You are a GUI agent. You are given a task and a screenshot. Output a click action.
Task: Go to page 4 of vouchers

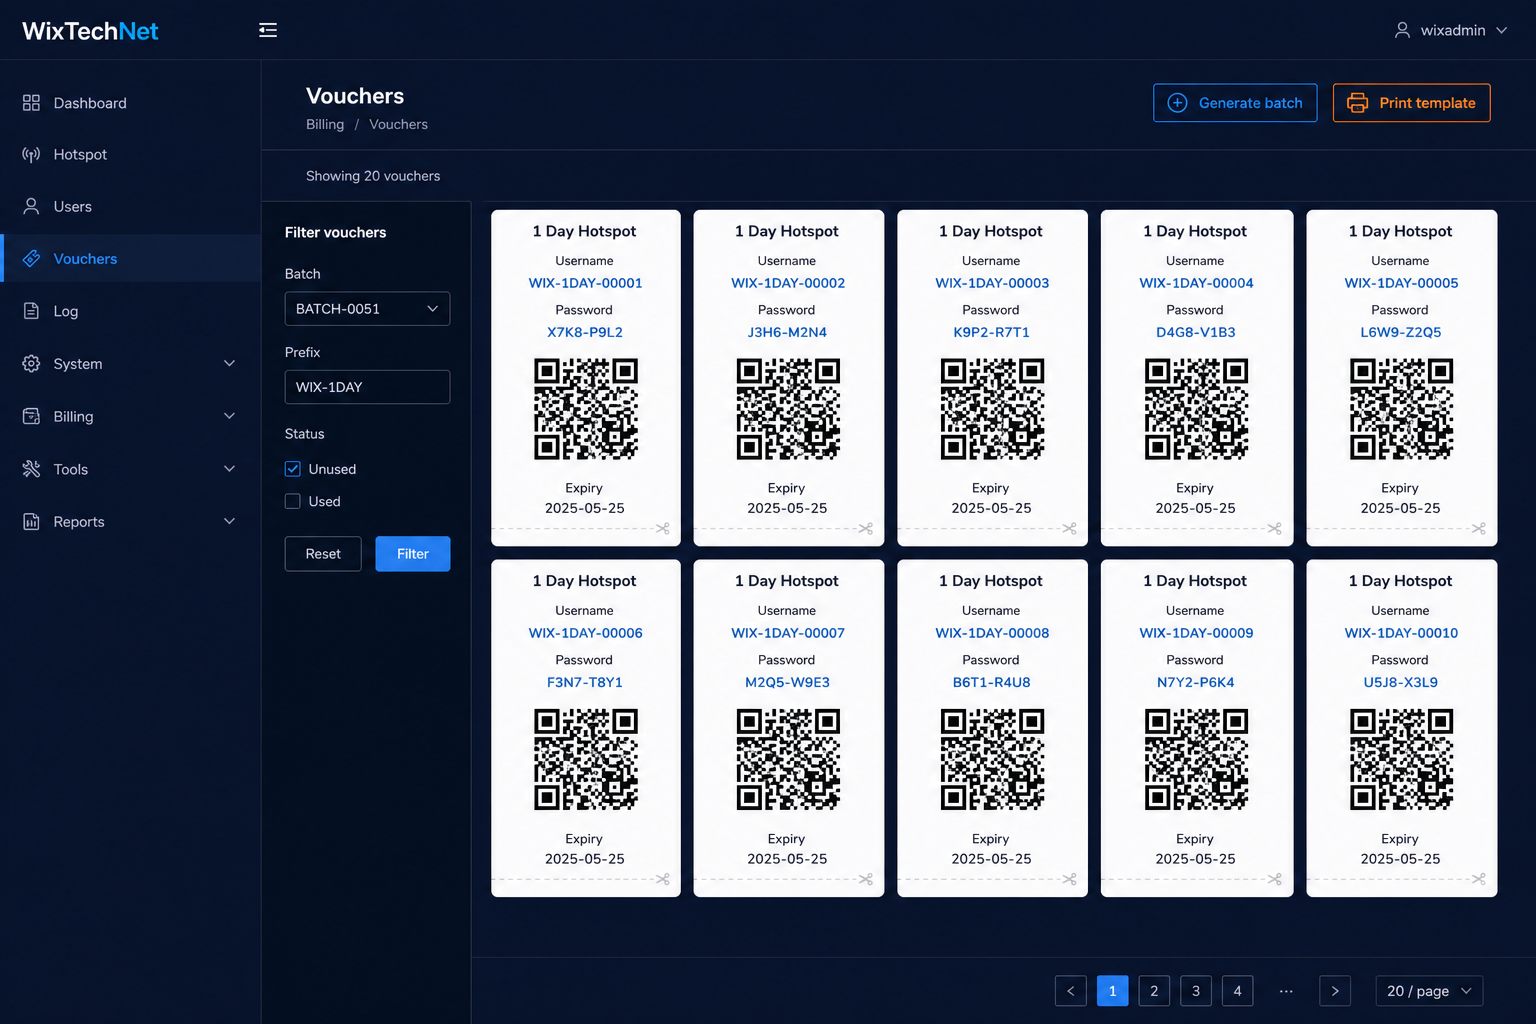1237,991
